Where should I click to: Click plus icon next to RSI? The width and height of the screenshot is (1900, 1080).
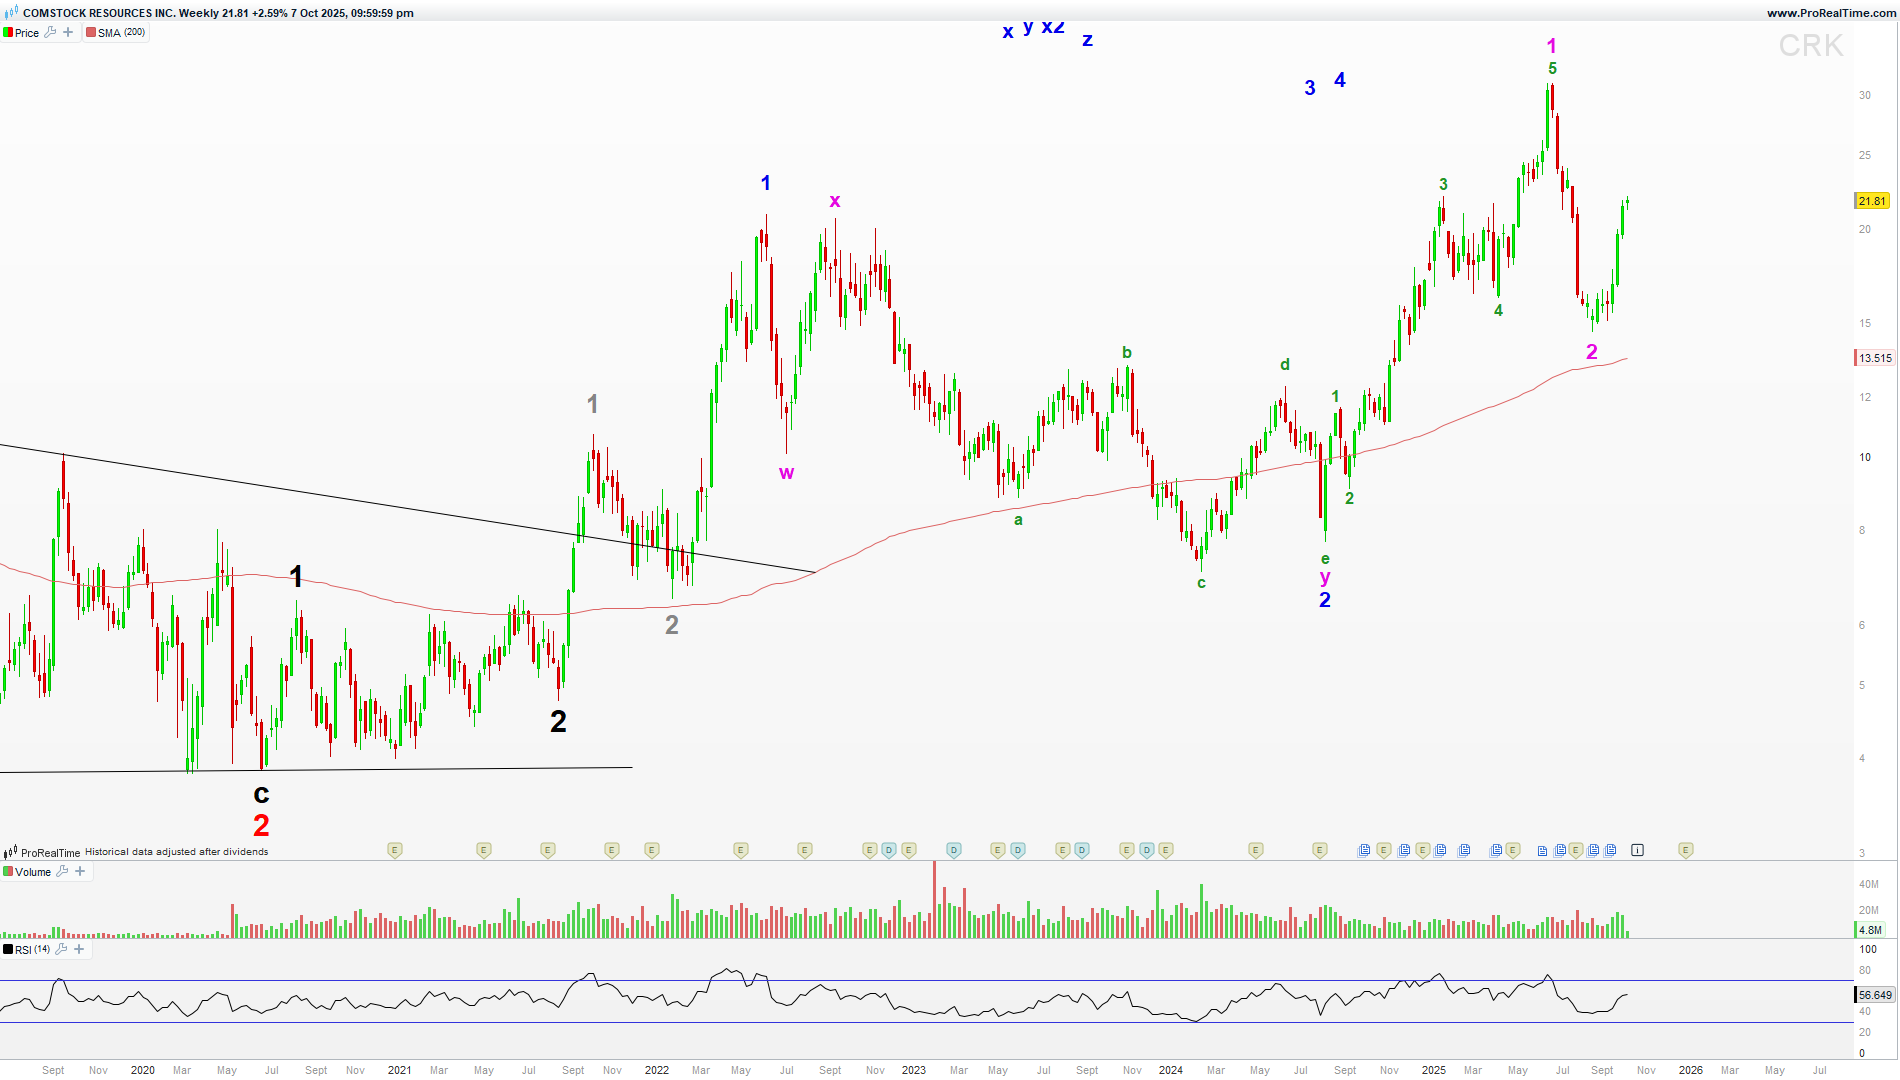[x=79, y=949]
